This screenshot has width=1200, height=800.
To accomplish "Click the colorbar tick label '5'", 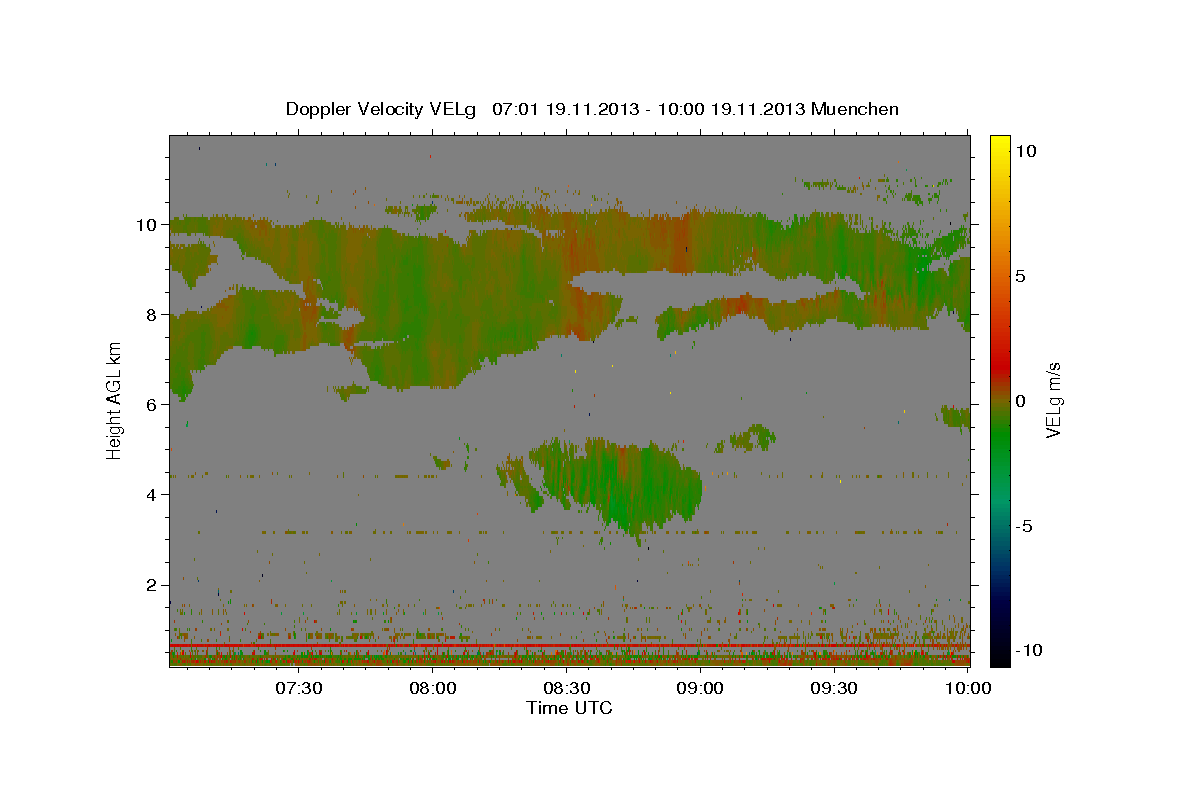I will click(x=1020, y=276).
